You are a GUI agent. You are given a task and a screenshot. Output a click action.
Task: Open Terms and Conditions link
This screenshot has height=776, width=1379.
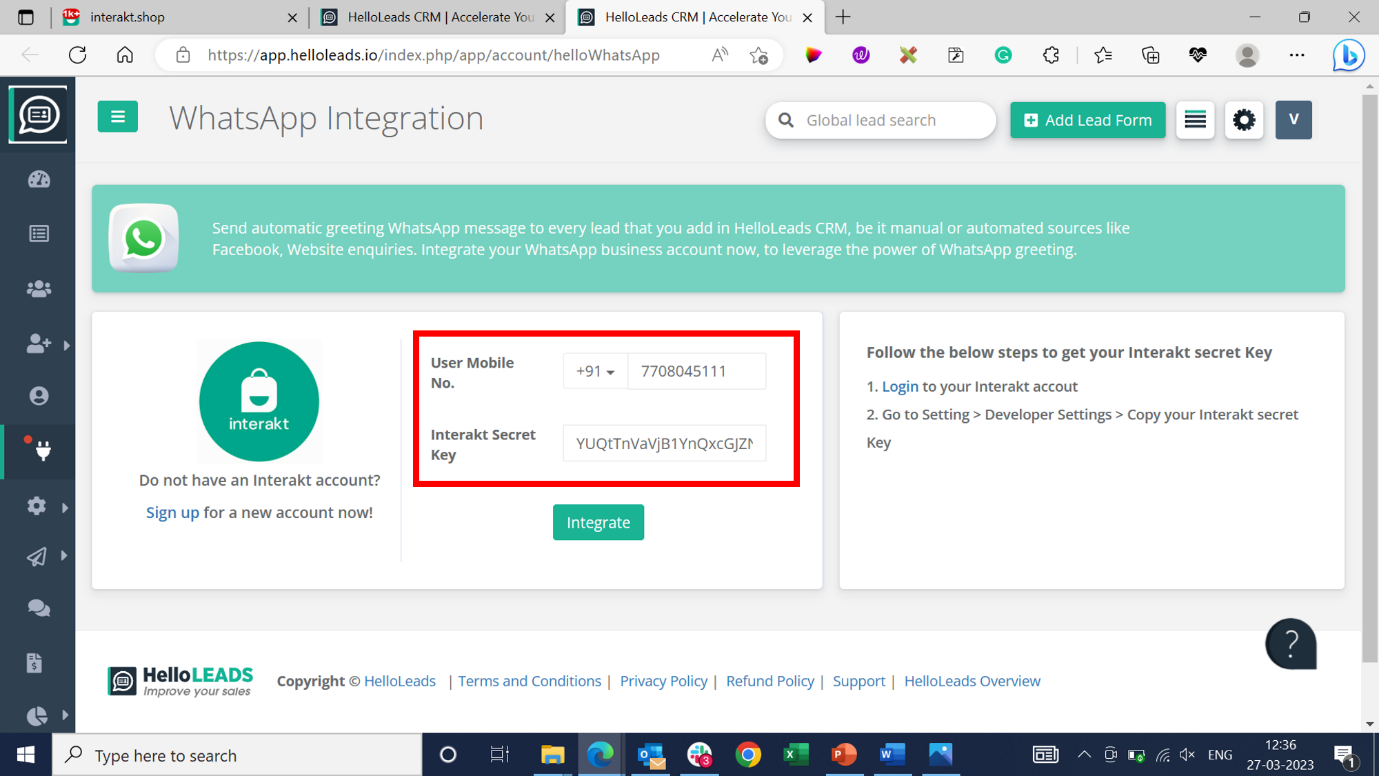[529, 681]
